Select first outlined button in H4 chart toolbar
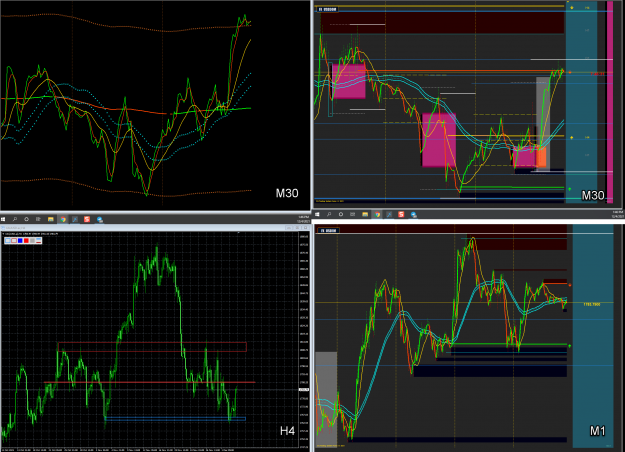This screenshot has width=625, height=452. 8,240
